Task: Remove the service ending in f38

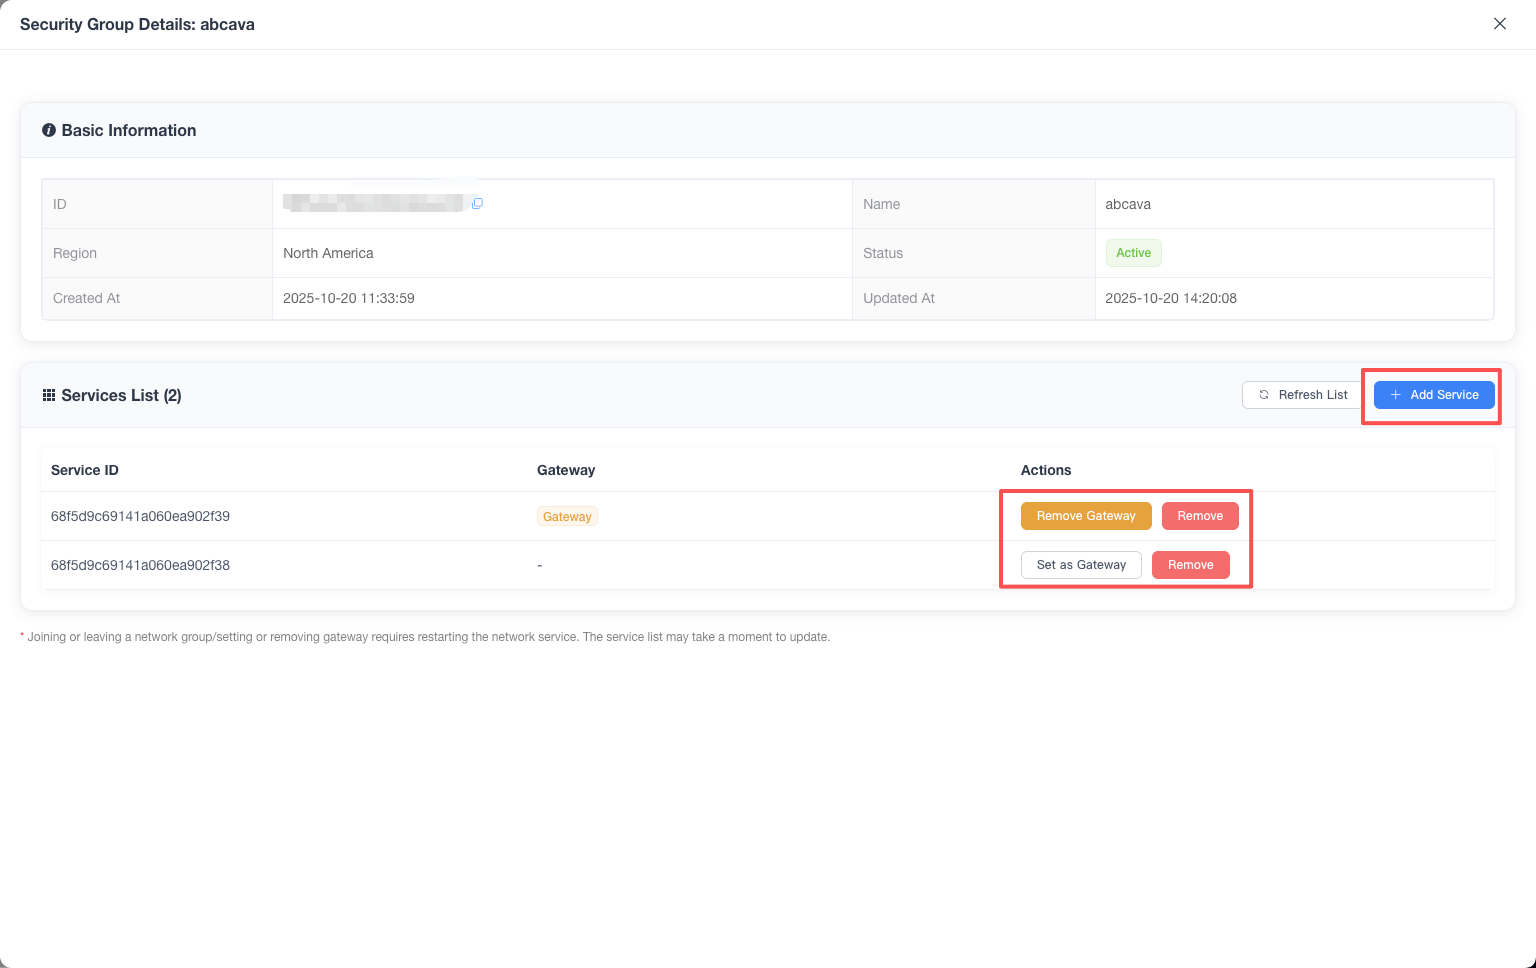Action: pyautogui.click(x=1190, y=565)
